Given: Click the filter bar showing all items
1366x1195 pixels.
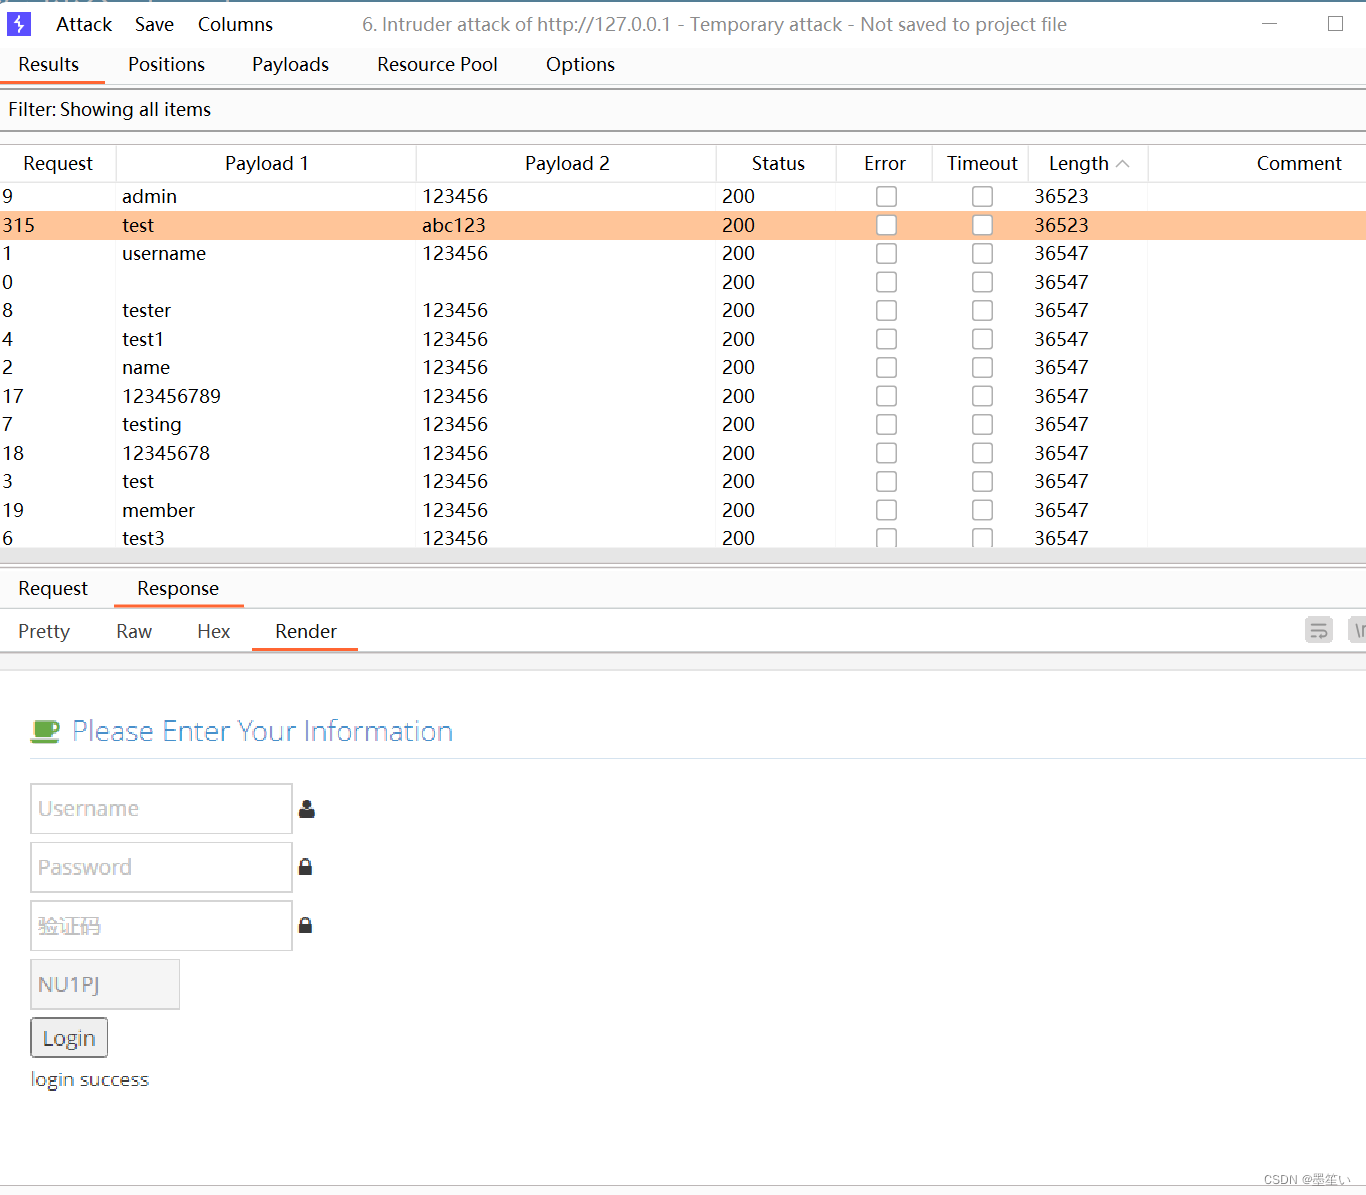Looking at the screenshot, I should [683, 110].
